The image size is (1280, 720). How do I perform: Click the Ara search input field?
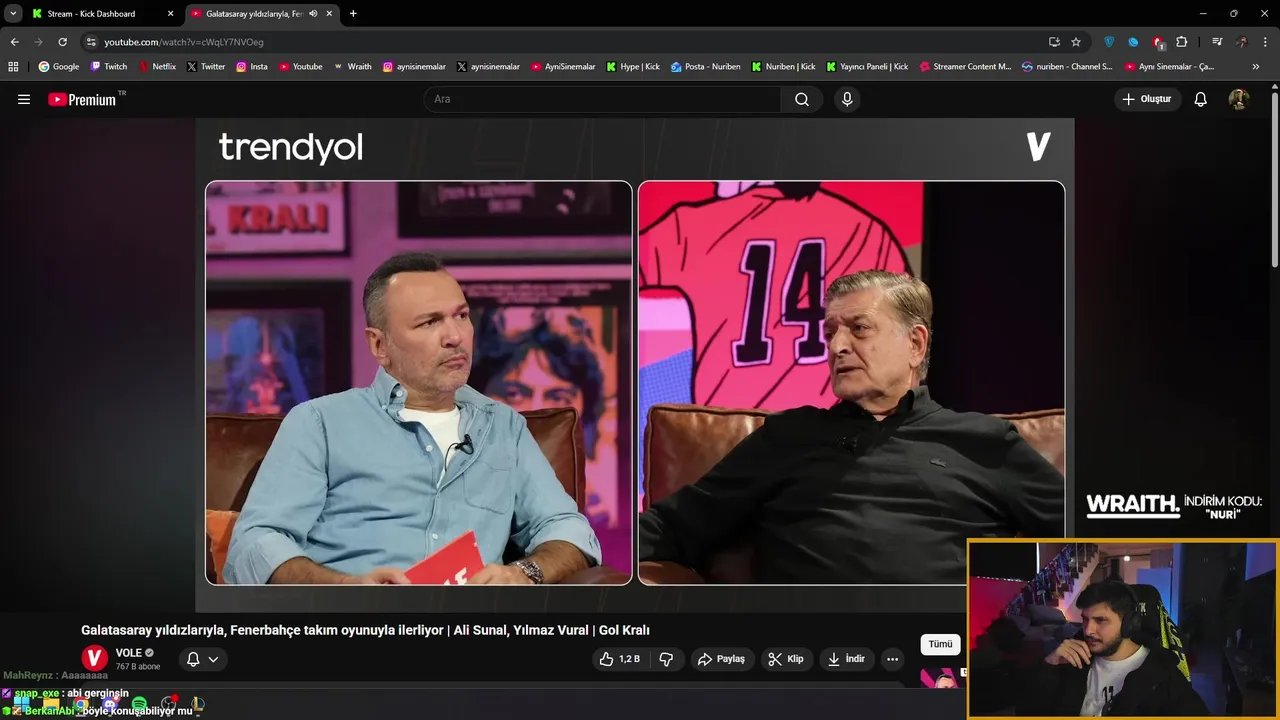[602, 99]
